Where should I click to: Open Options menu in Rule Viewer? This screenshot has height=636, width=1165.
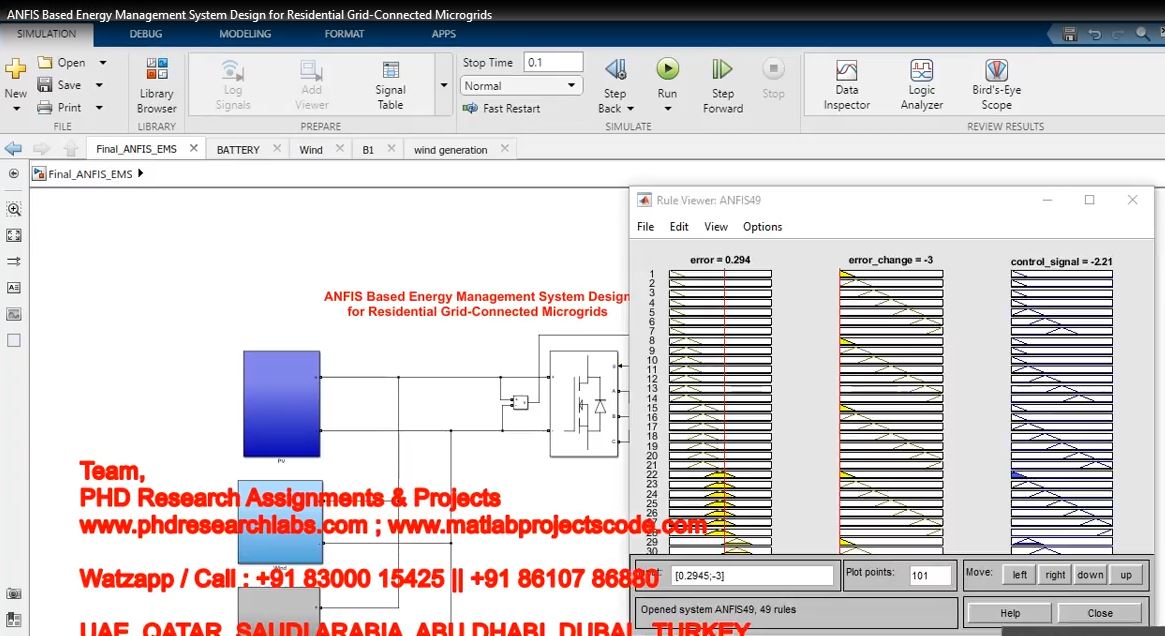coord(762,227)
